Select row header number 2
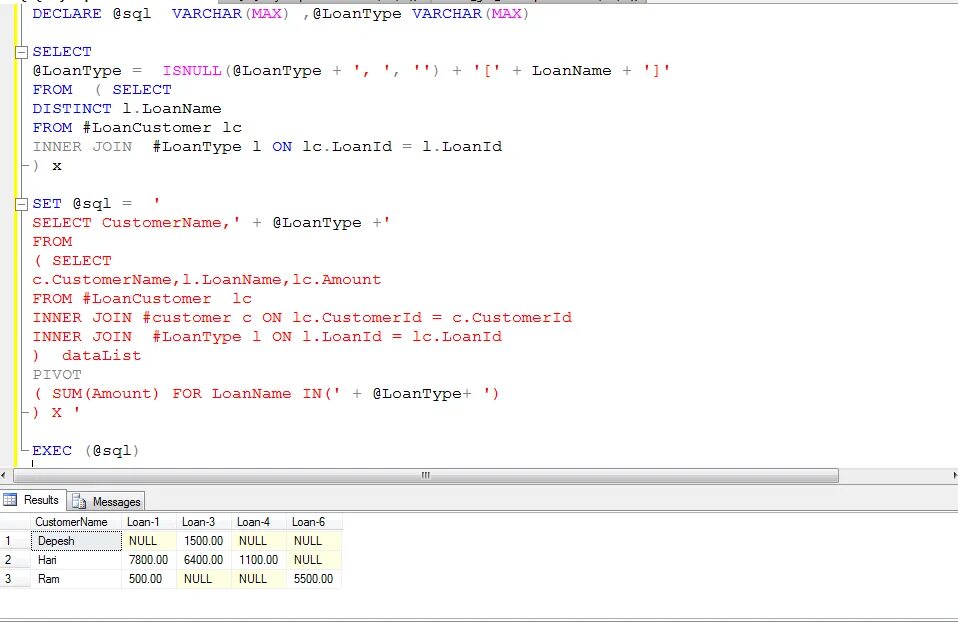Image resolution: width=958 pixels, height=622 pixels. (15, 560)
